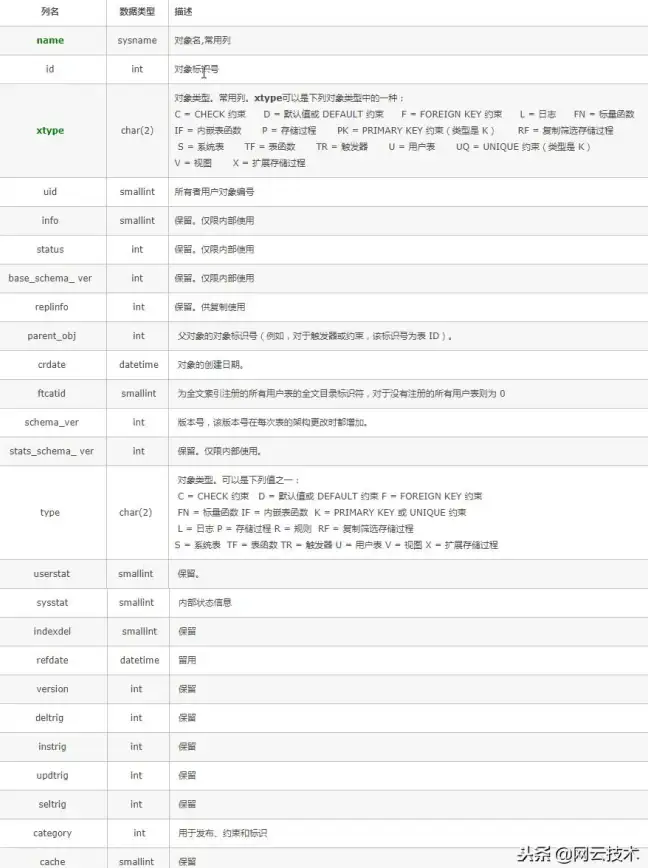Viewport: 648px width, 868px height.
Task: Click 'UQ = UNIQUE 约束' text
Action: click(497, 147)
